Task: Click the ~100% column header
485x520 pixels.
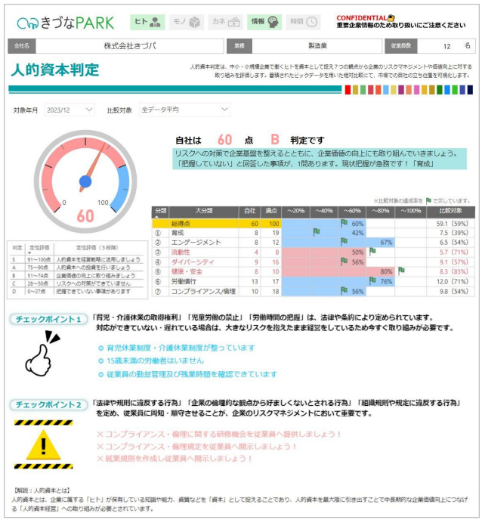Action: coord(411,211)
